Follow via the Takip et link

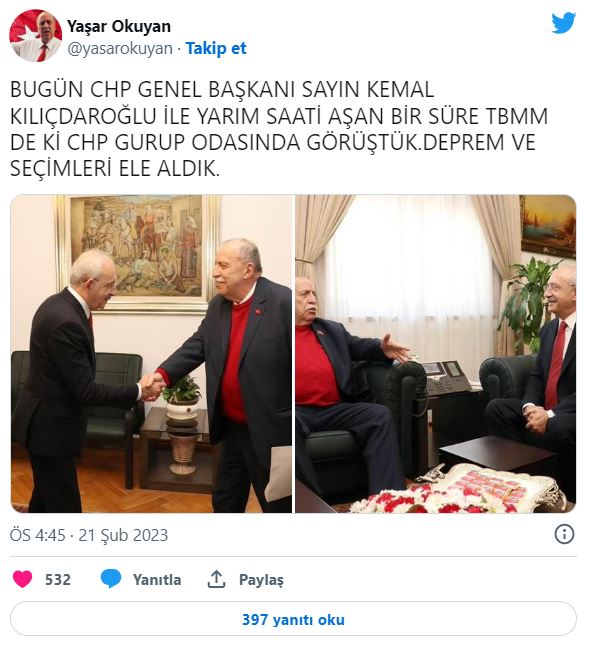(216, 49)
